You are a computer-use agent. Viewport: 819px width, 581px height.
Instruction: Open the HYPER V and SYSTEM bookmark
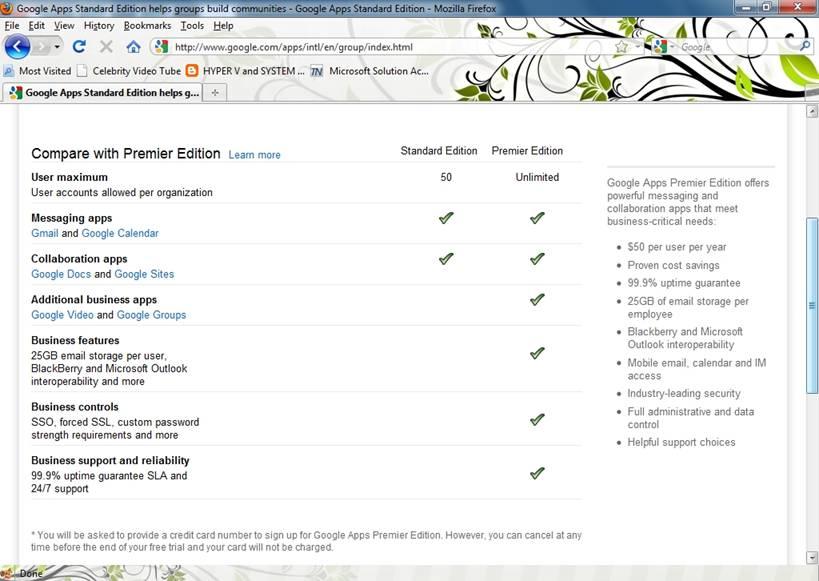point(245,71)
